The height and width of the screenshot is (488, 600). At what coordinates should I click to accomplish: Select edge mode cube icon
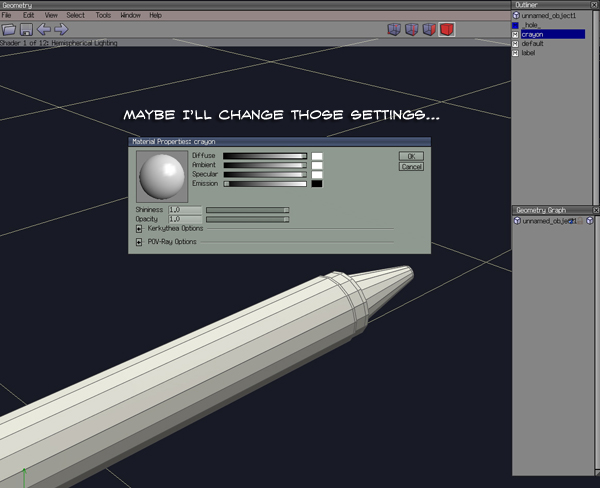[412, 29]
